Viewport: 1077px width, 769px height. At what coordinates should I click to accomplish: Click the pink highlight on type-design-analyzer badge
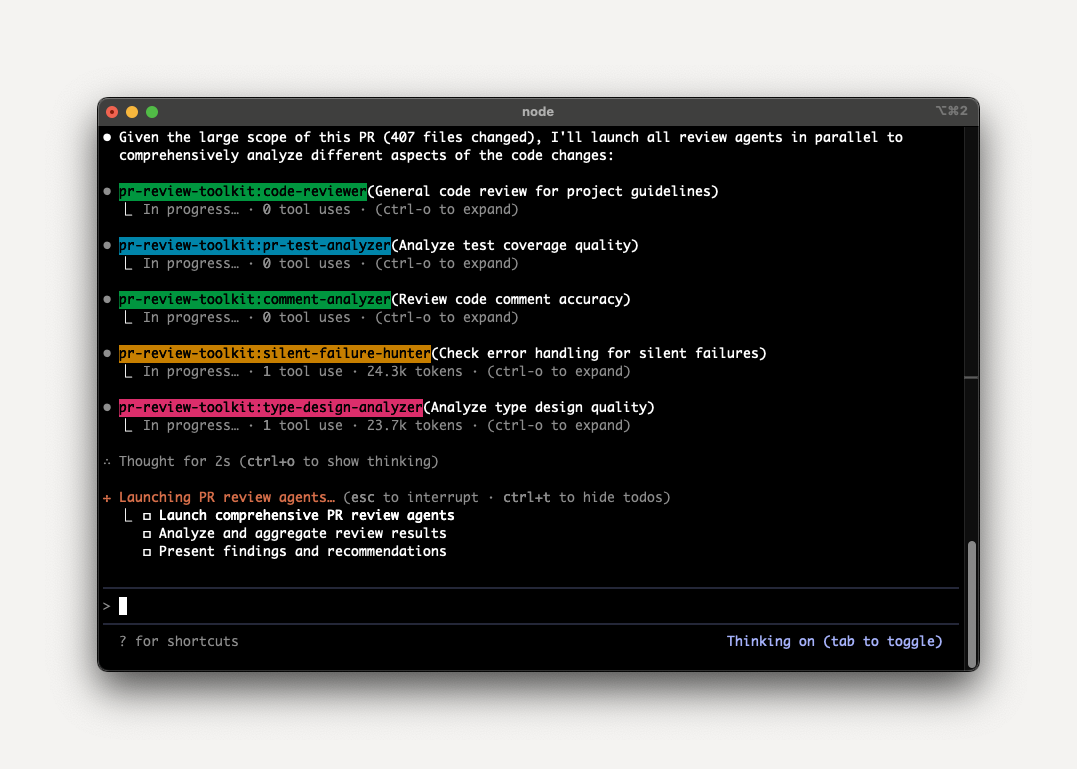tap(270, 407)
